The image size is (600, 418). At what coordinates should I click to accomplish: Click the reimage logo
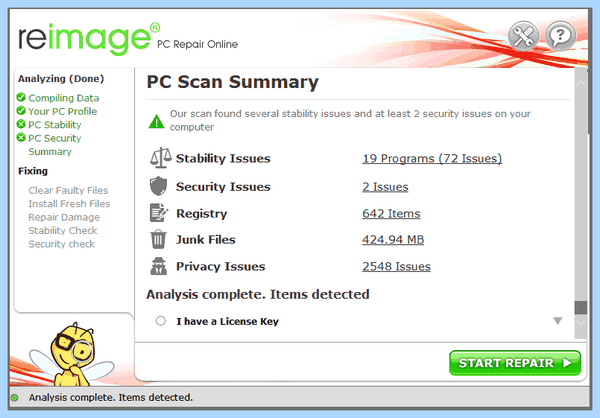point(89,38)
